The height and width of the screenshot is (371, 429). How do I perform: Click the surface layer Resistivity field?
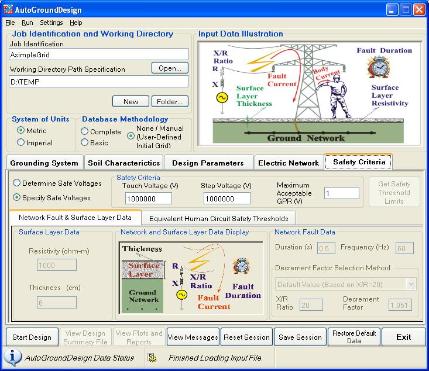(x=57, y=265)
